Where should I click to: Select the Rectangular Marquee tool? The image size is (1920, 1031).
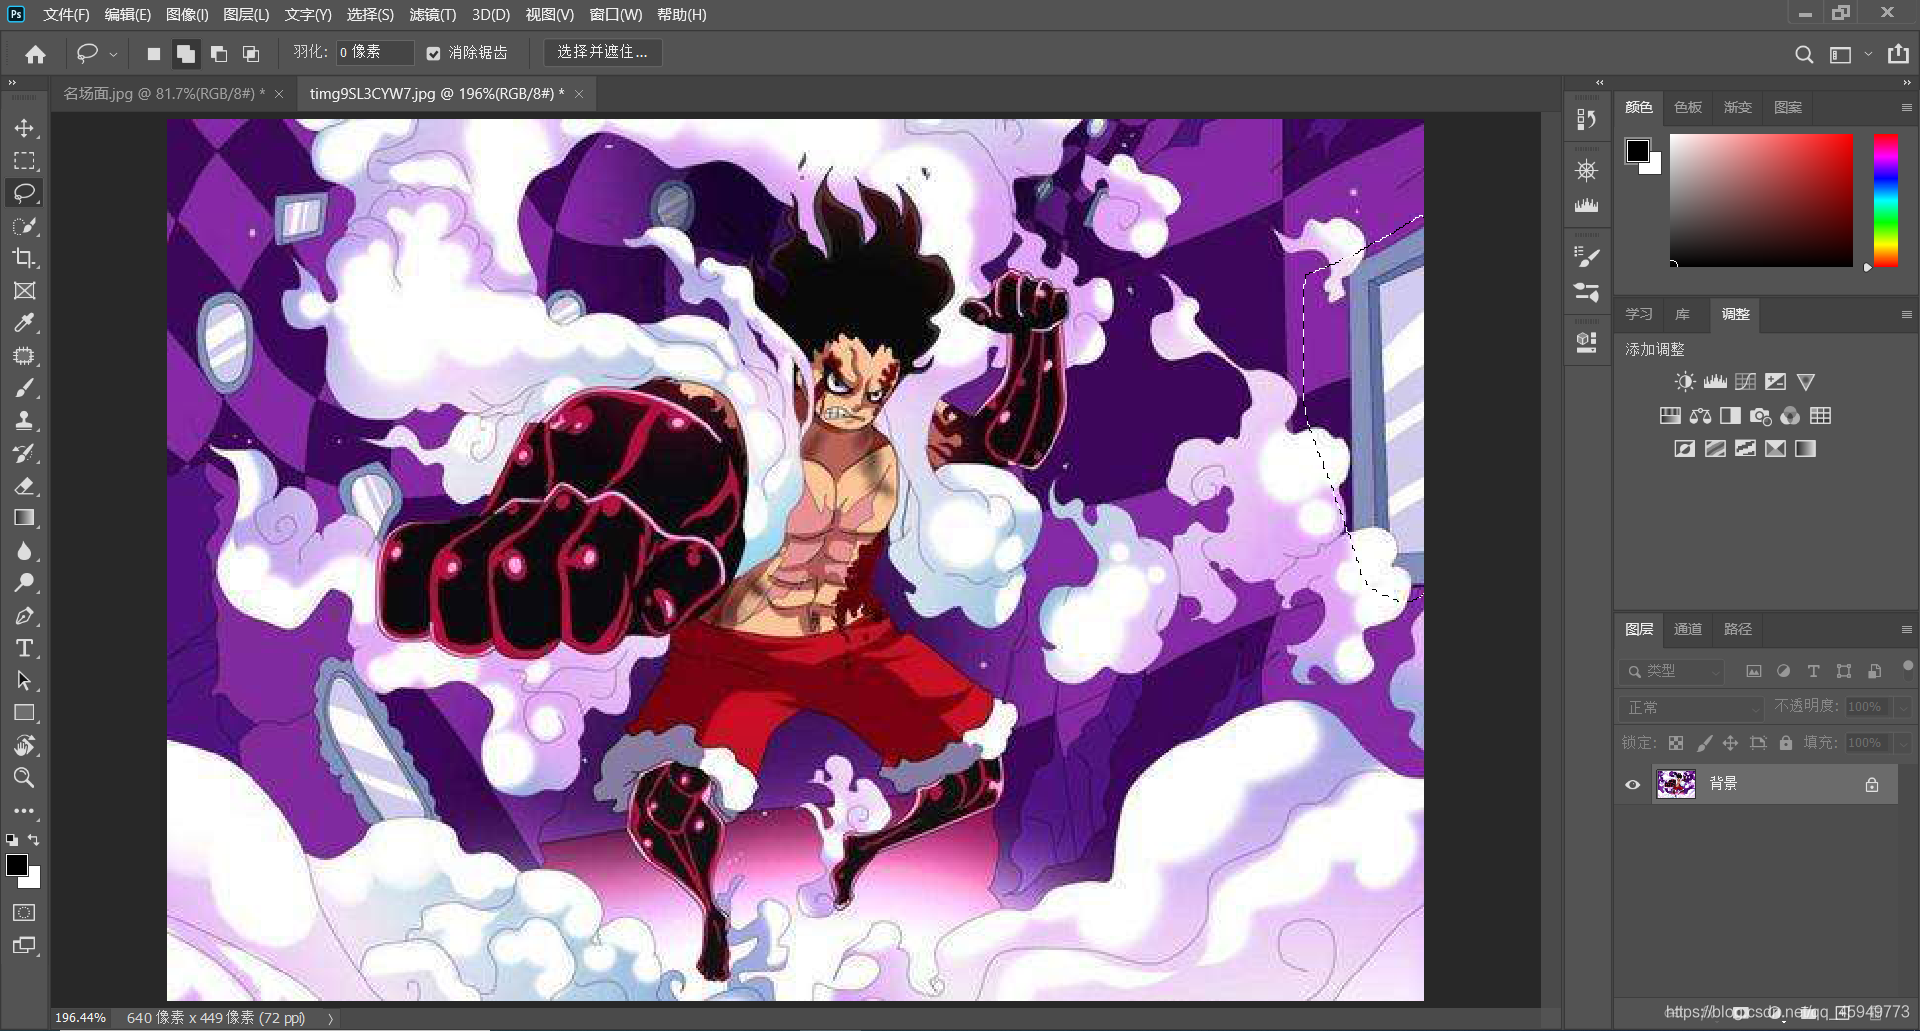tap(24, 160)
